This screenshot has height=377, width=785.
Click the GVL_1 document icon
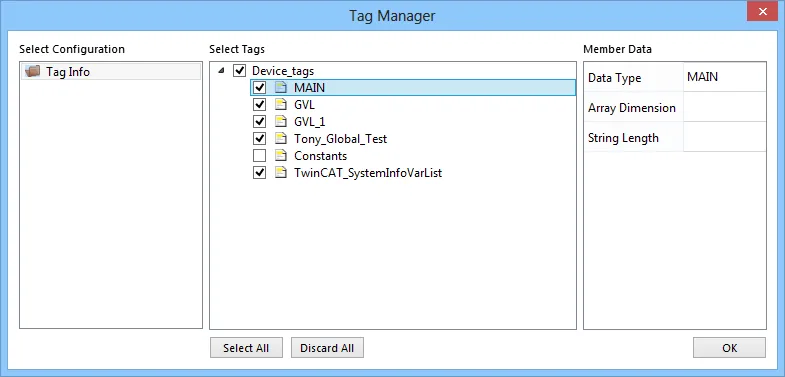point(281,122)
